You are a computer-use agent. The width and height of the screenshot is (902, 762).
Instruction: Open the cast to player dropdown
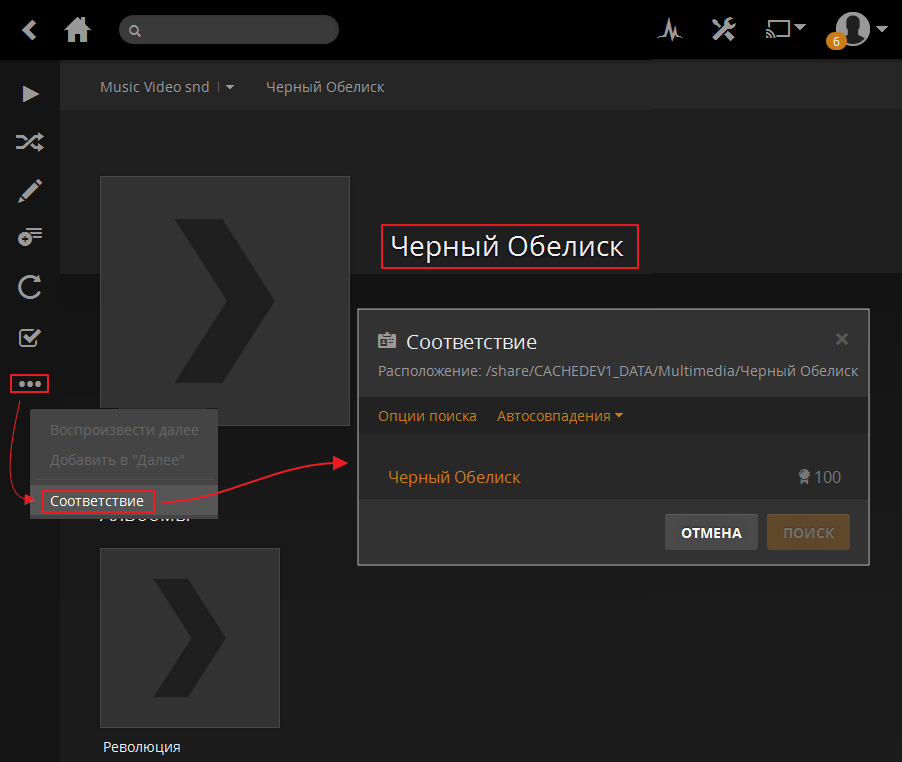click(785, 28)
